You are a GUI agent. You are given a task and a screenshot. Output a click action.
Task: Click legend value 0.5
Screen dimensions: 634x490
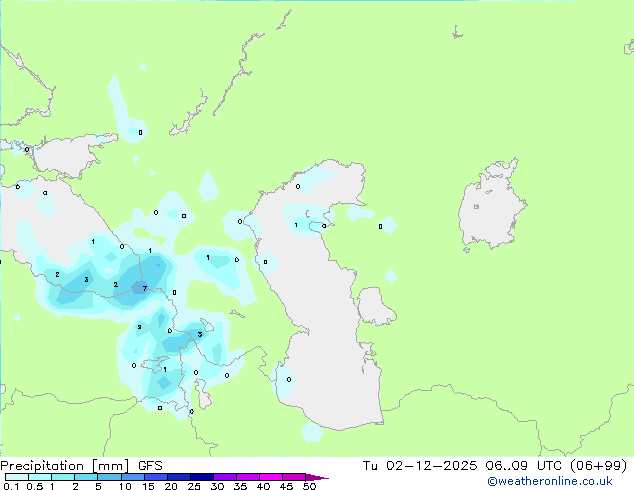click(35, 486)
